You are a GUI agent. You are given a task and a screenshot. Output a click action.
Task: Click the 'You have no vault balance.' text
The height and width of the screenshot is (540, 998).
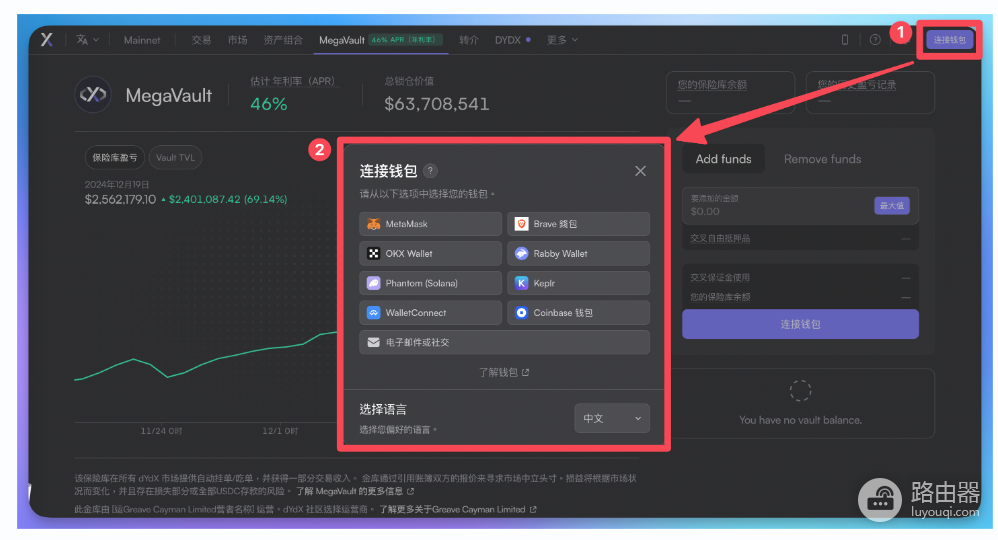[x=800, y=420]
